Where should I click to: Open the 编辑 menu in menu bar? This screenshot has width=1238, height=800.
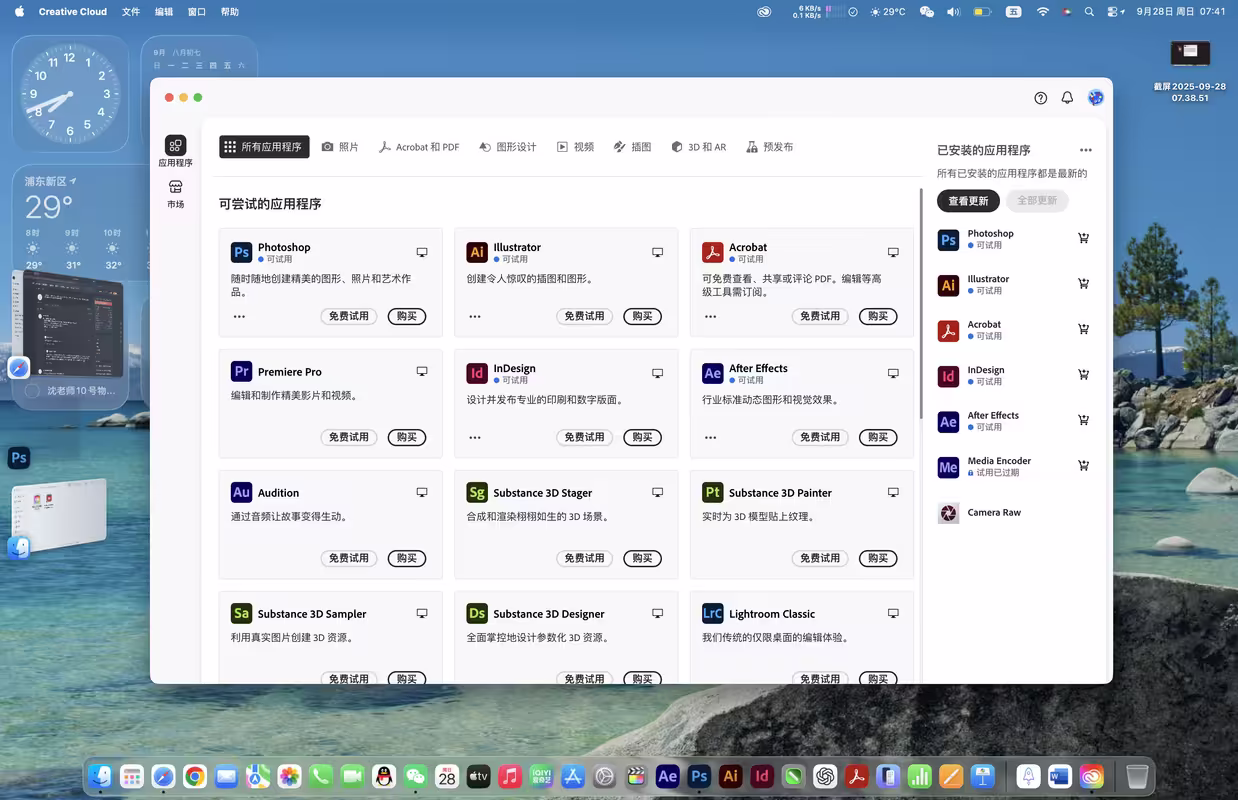point(164,12)
